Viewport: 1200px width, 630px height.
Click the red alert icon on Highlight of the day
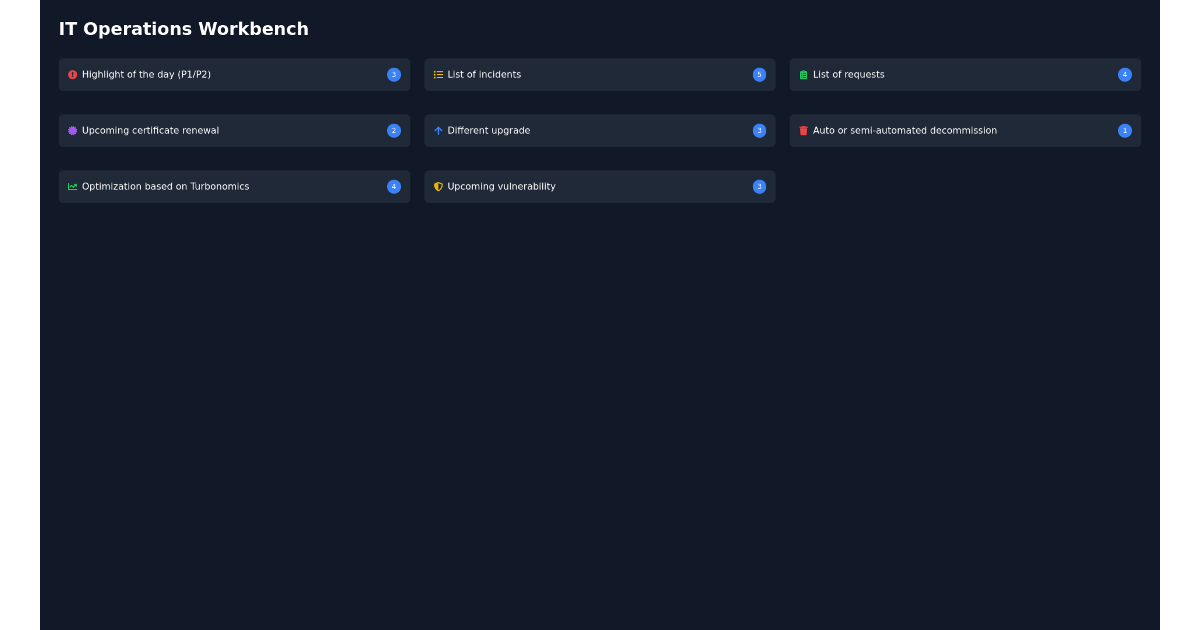[x=71, y=74]
